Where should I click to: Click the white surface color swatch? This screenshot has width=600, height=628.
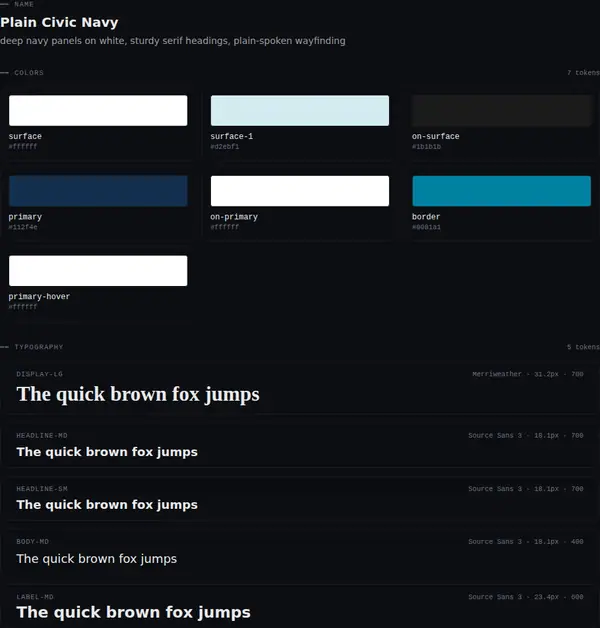(x=98, y=111)
